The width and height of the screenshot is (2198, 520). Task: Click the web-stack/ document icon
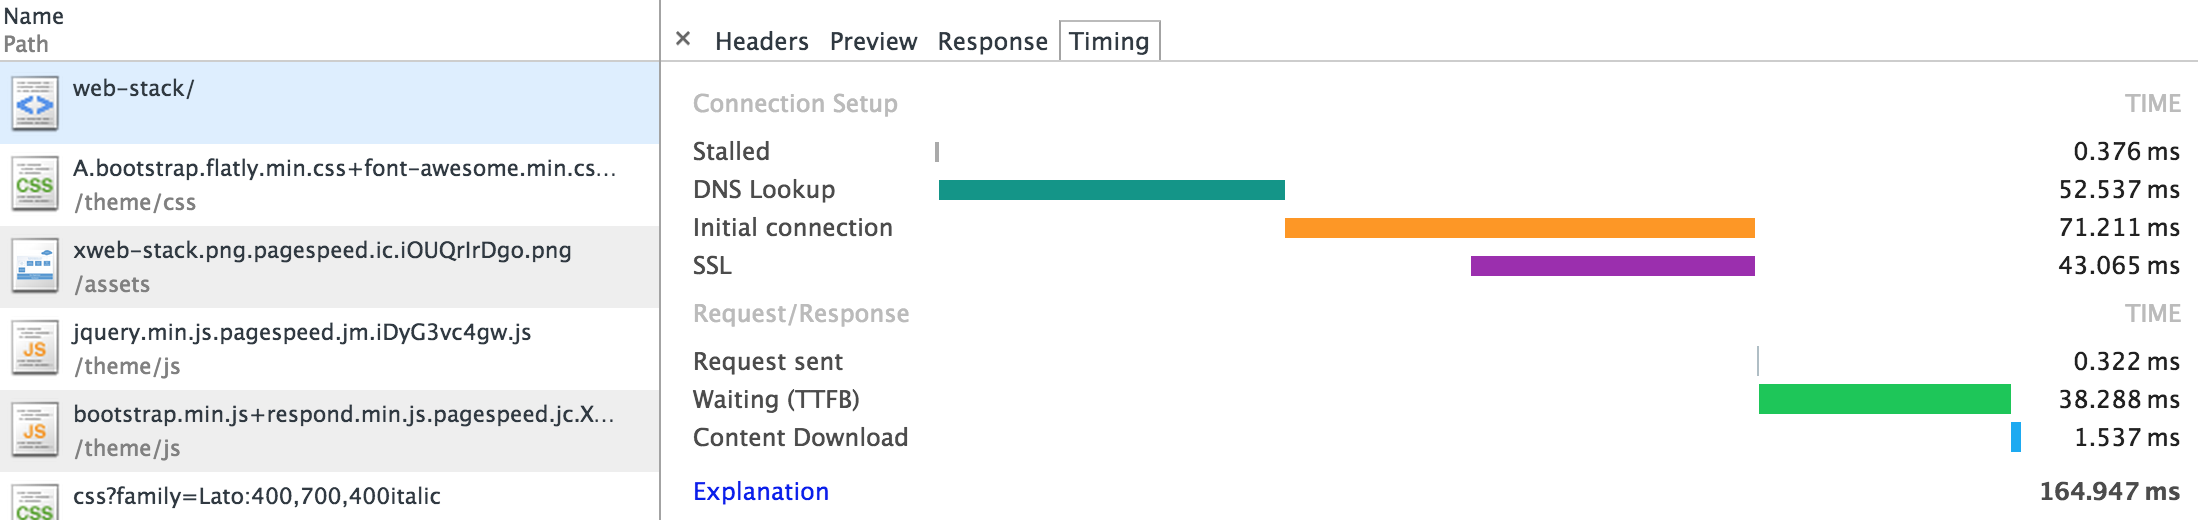point(35,103)
